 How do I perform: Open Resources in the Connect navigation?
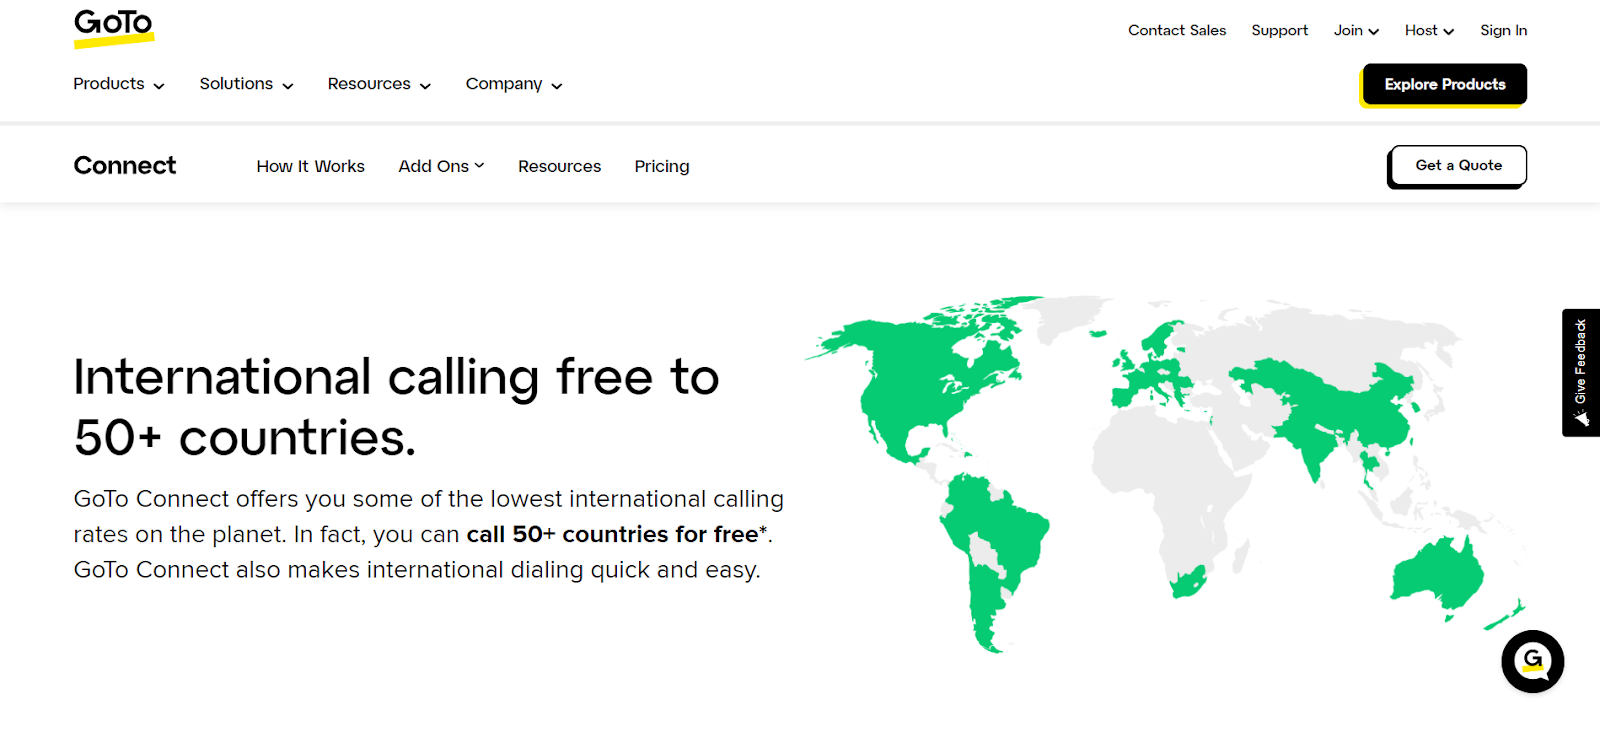pyautogui.click(x=559, y=166)
